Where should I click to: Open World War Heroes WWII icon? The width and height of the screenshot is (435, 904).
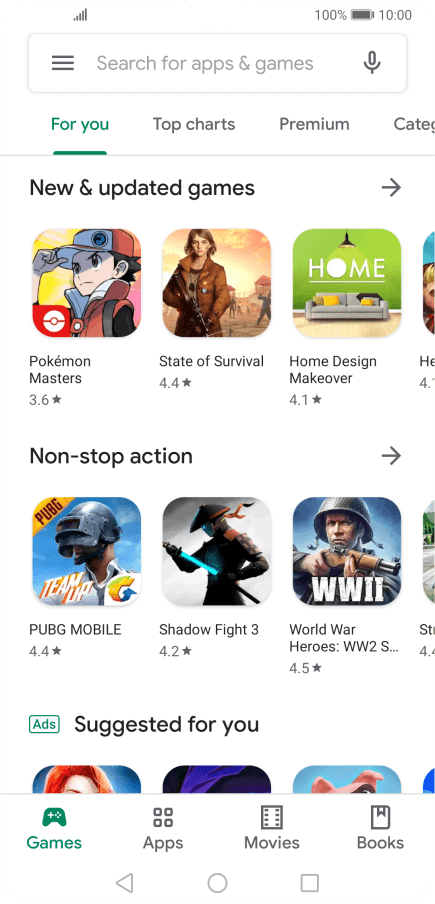coord(347,551)
